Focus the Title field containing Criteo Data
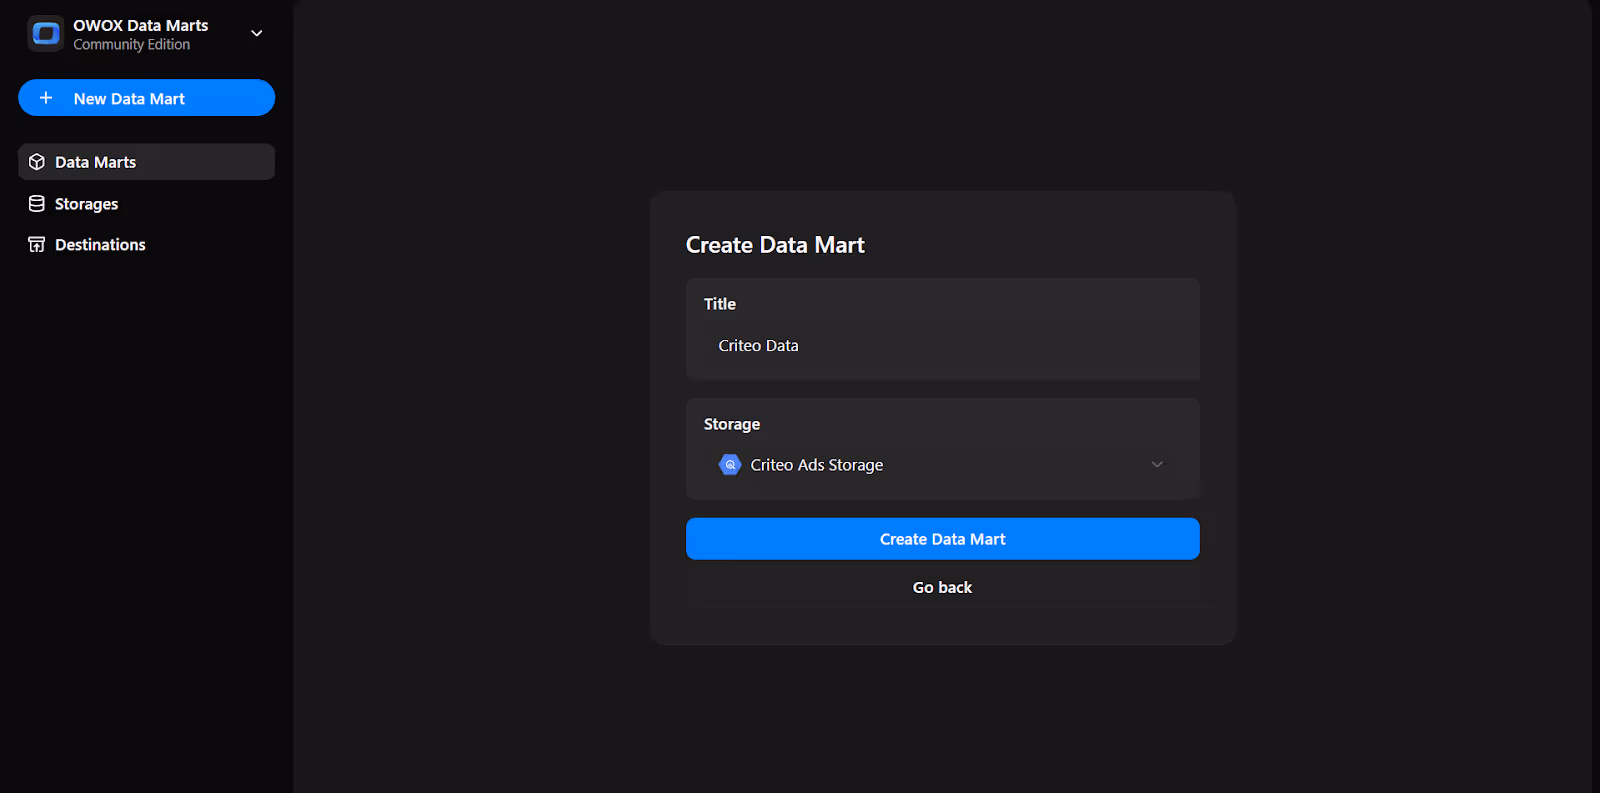The height and width of the screenshot is (793, 1600). [942, 346]
